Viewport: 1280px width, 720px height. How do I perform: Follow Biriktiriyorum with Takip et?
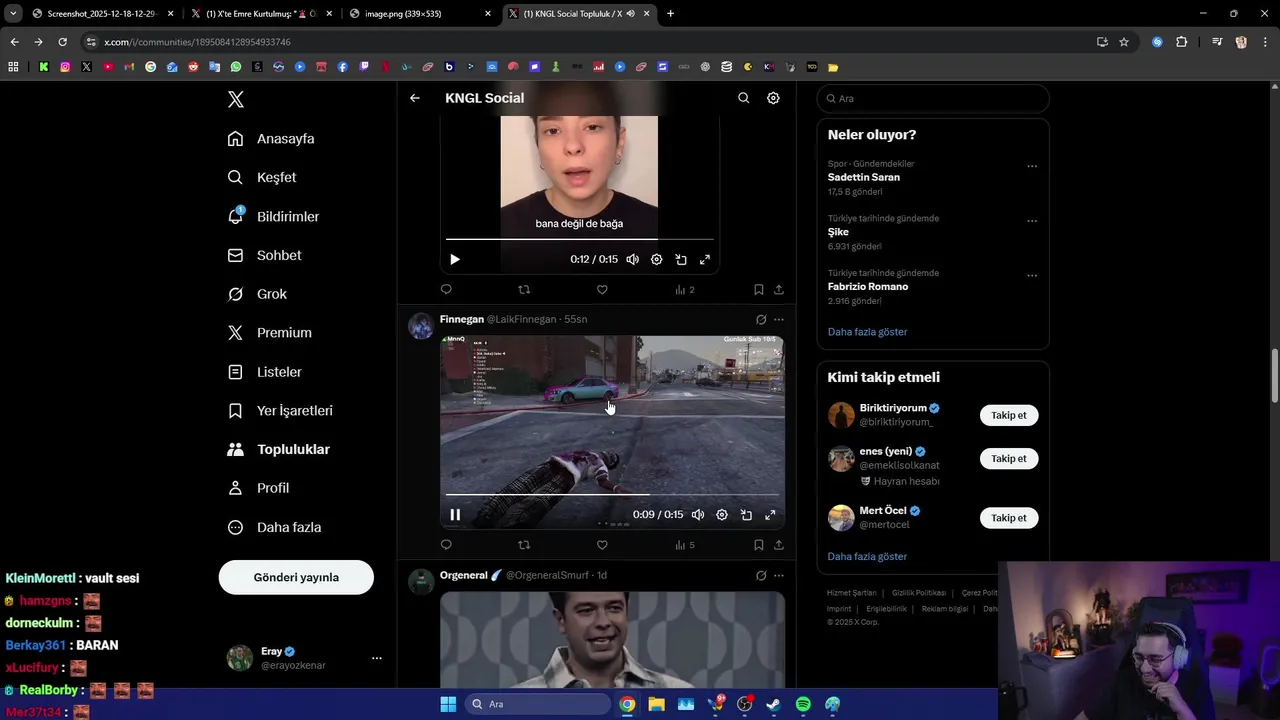1009,415
